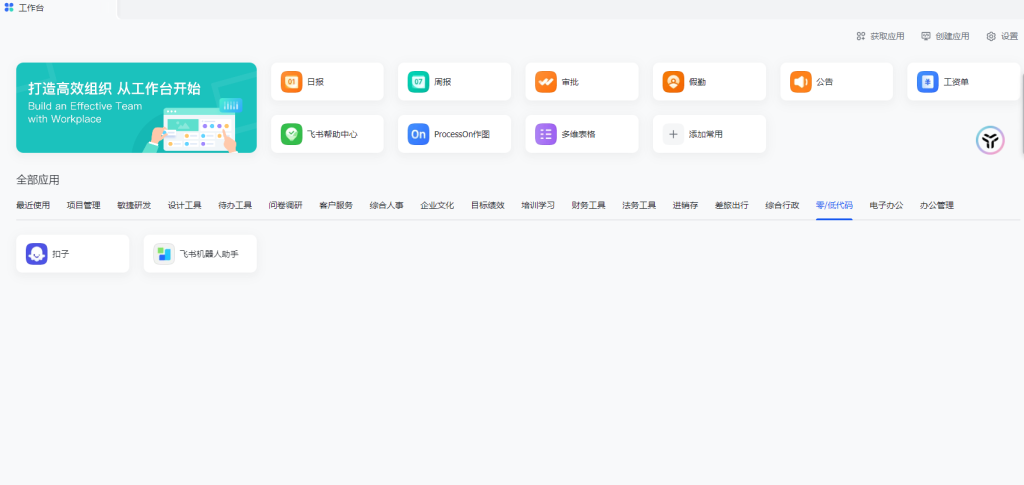Open the 电子办公 category tab

[886, 206]
